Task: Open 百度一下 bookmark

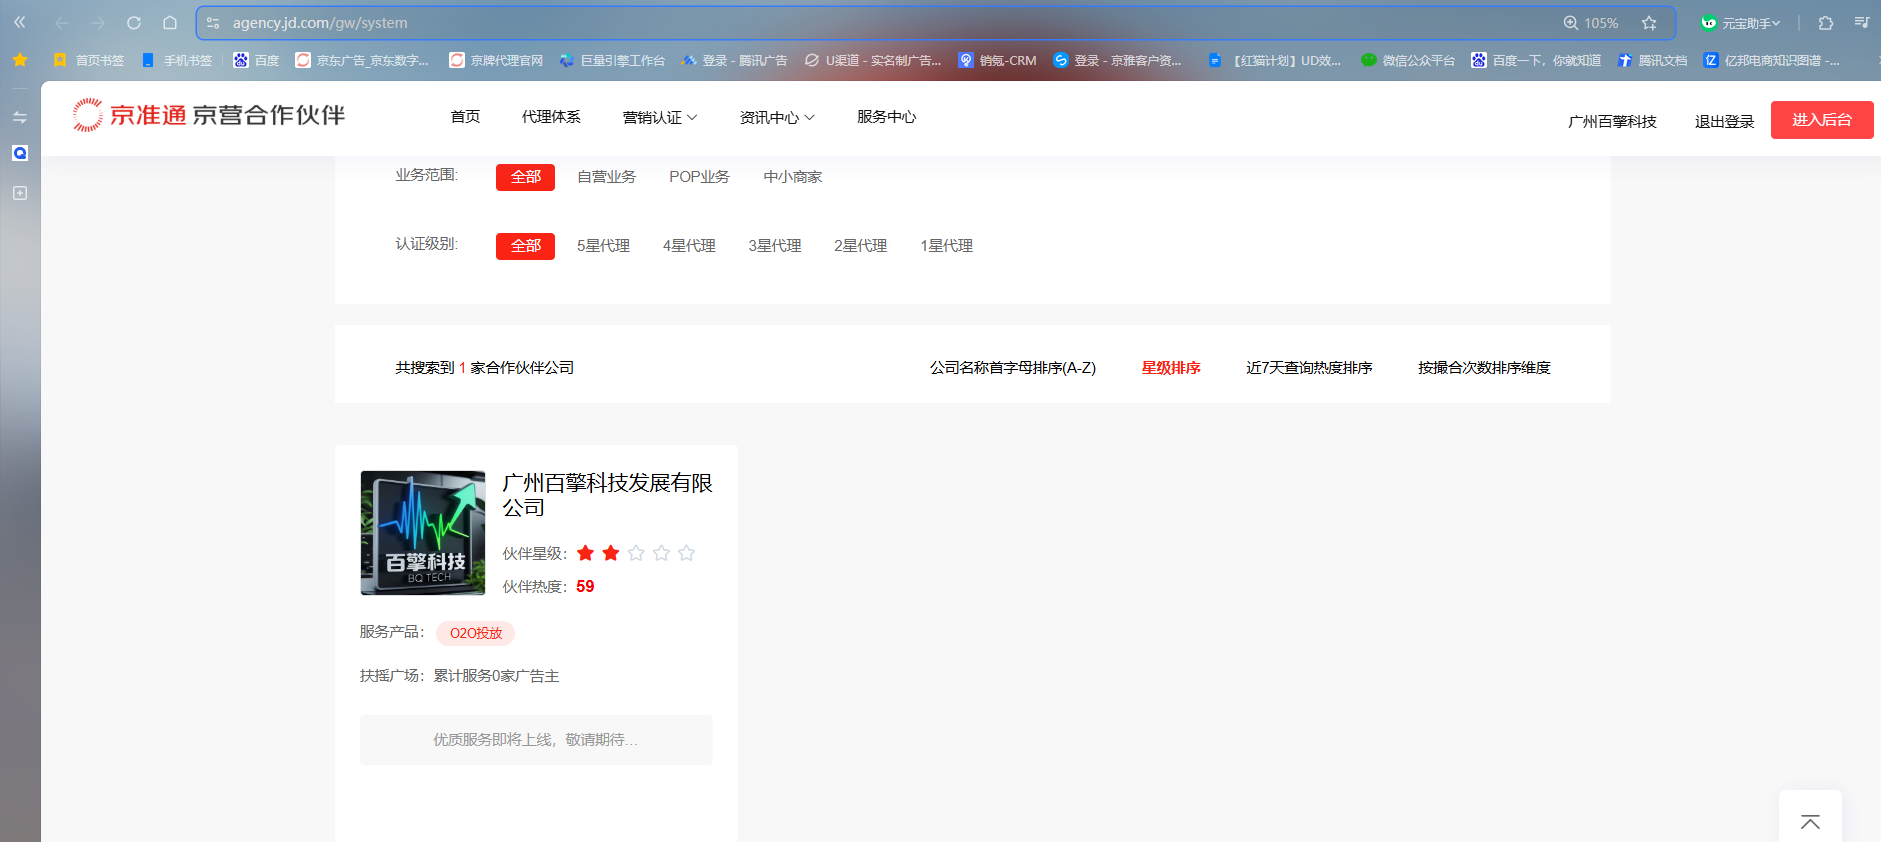Action: pos(1536,61)
